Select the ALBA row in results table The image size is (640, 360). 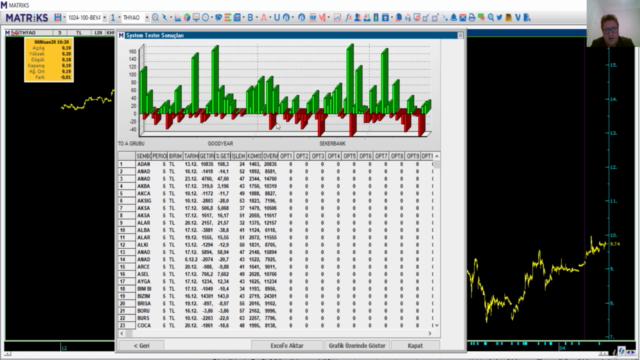[x=276, y=230]
